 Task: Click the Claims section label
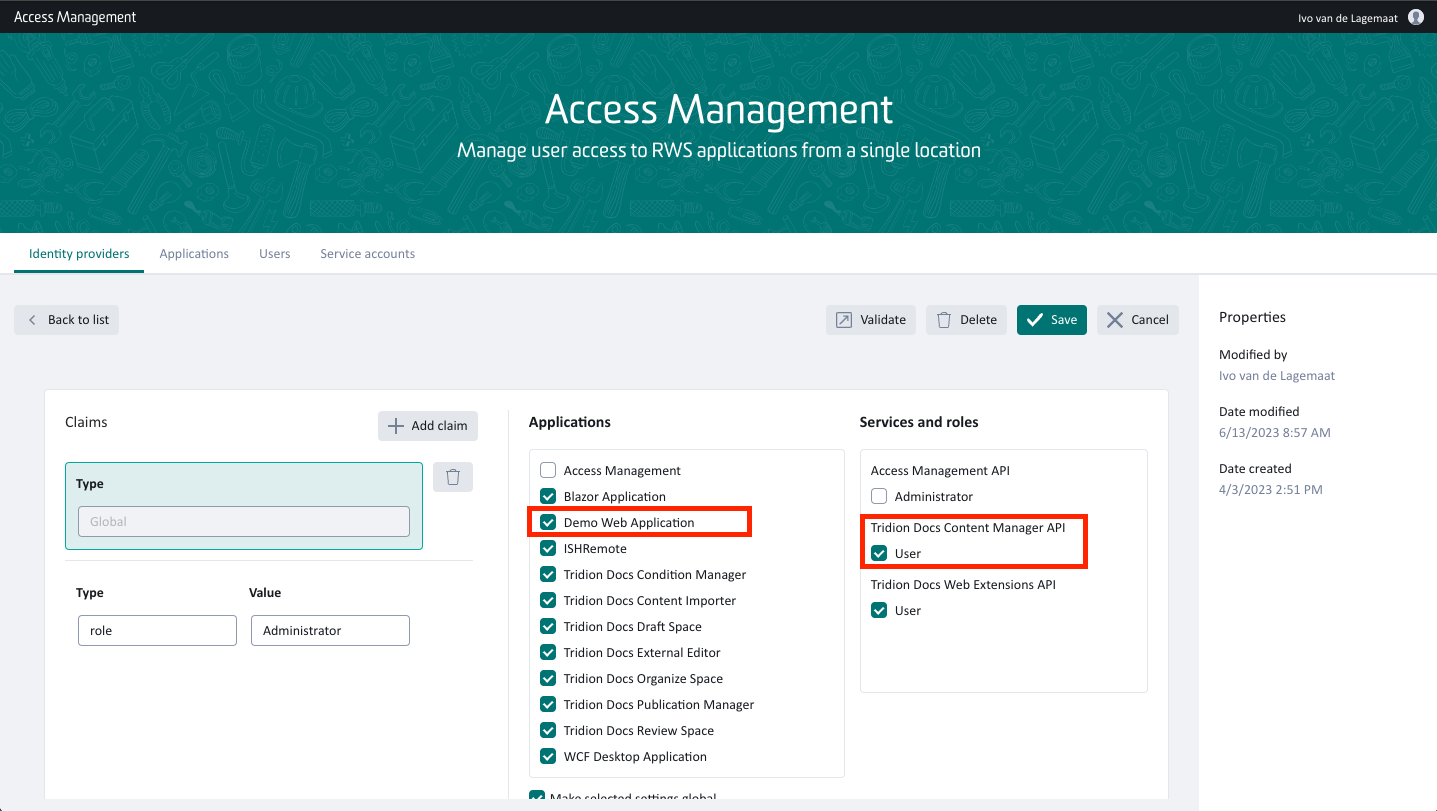click(86, 422)
